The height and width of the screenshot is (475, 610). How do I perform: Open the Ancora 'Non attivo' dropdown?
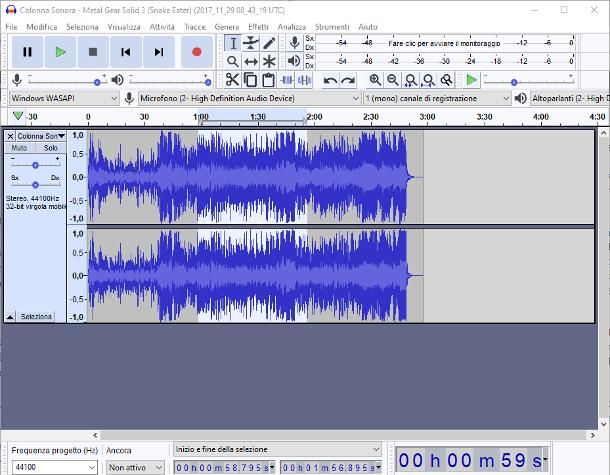135,467
